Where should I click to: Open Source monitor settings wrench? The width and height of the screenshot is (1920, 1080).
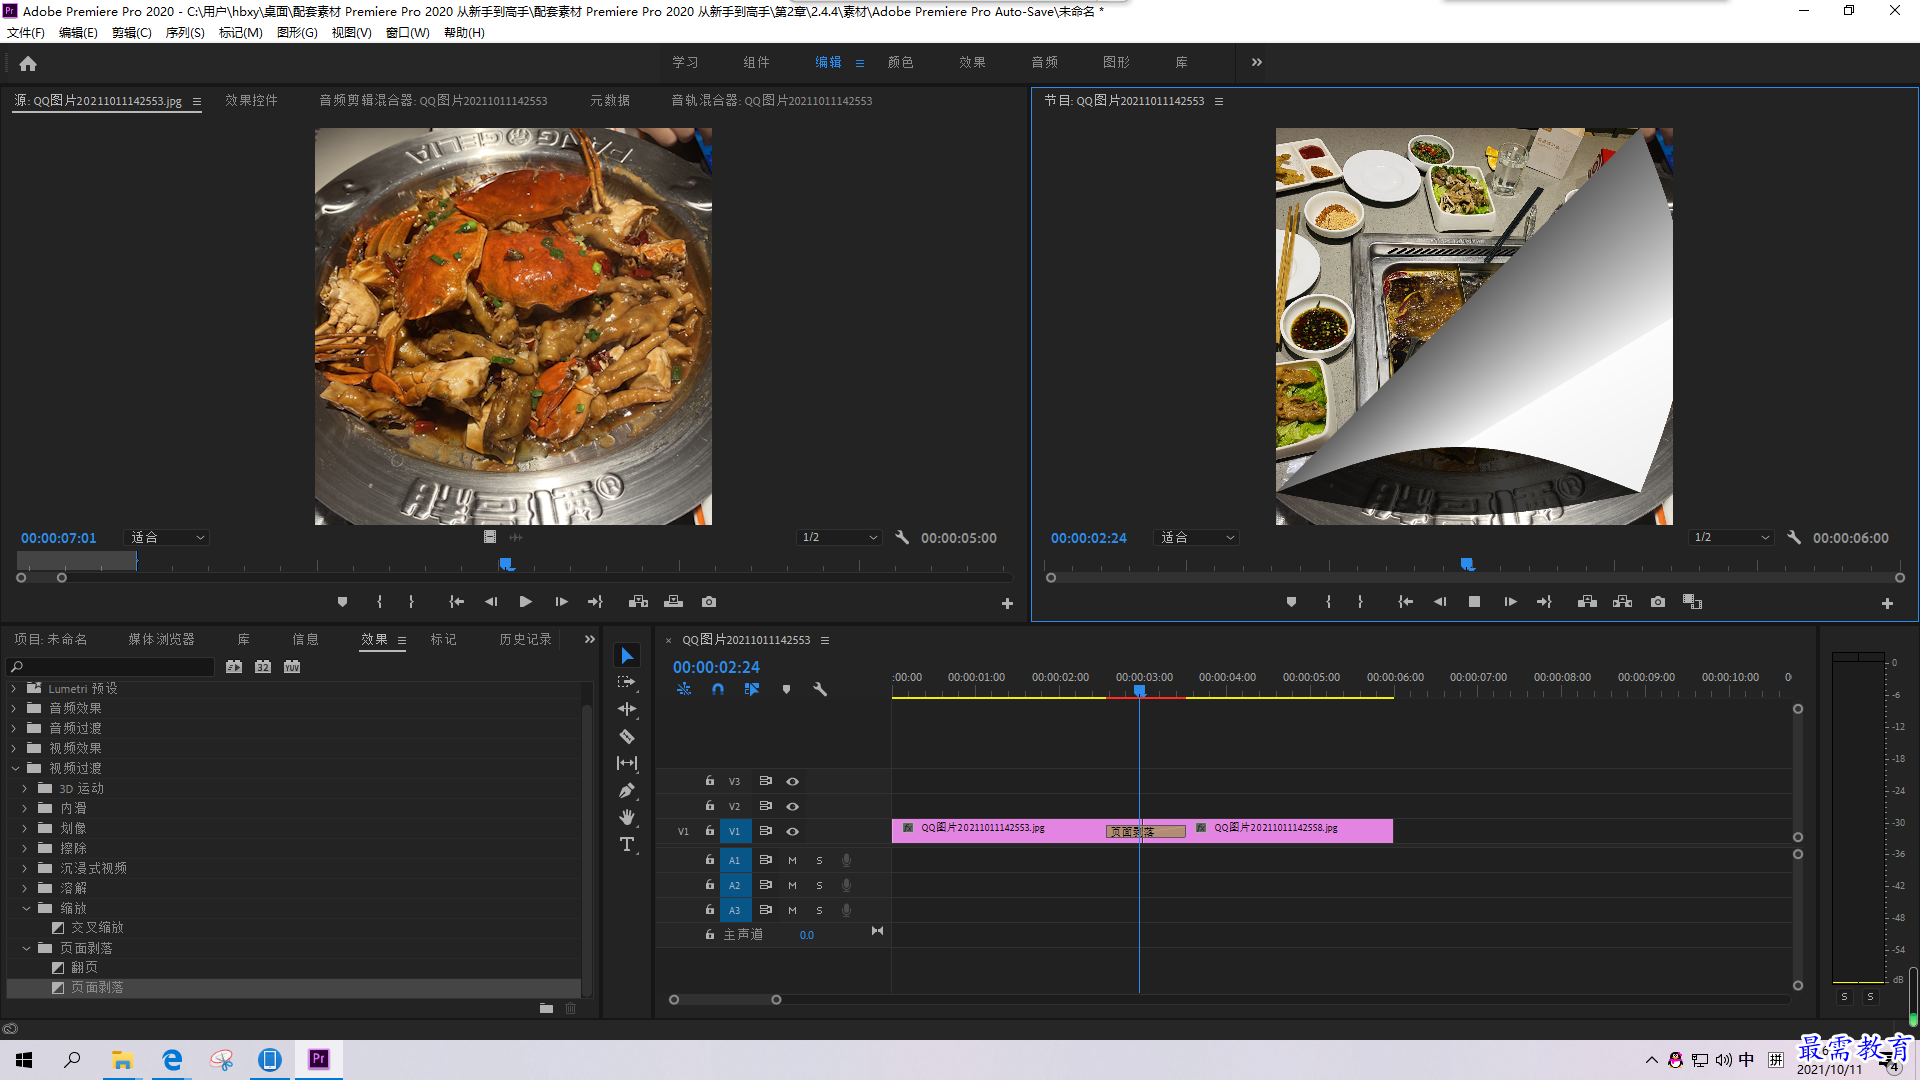(x=902, y=538)
